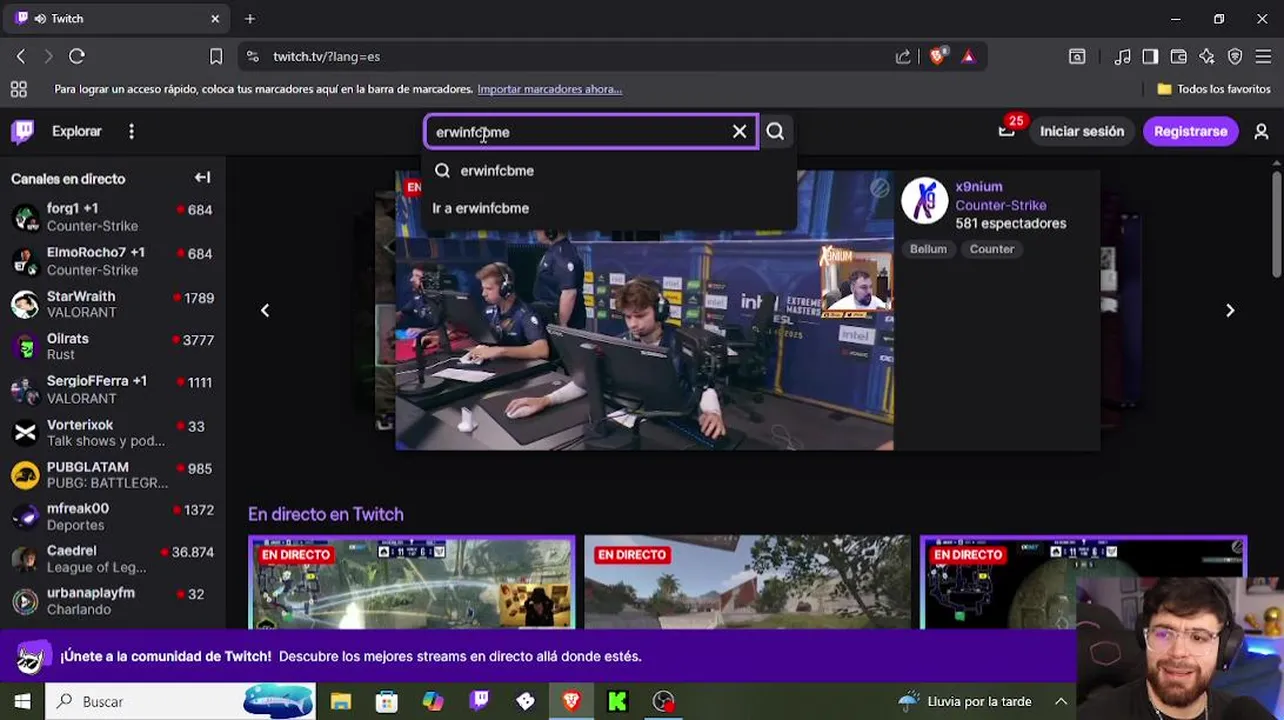Open the three-dot more menu beside Explorar
Viewport: 1284px width, 720px height.
point(131,131)
